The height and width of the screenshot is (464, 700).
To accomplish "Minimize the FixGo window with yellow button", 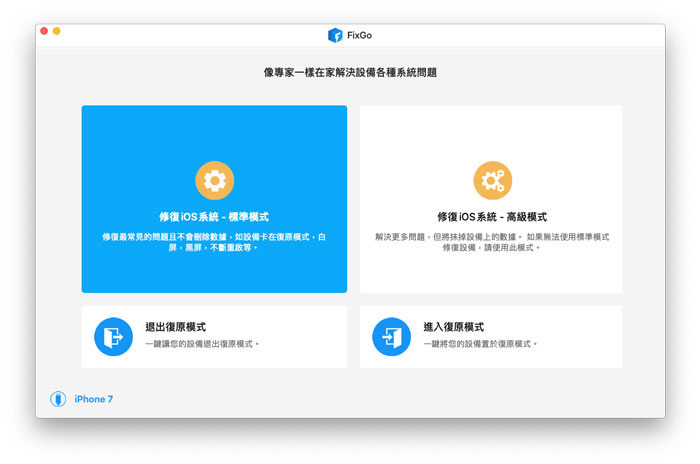I will (x=57, y=31).
